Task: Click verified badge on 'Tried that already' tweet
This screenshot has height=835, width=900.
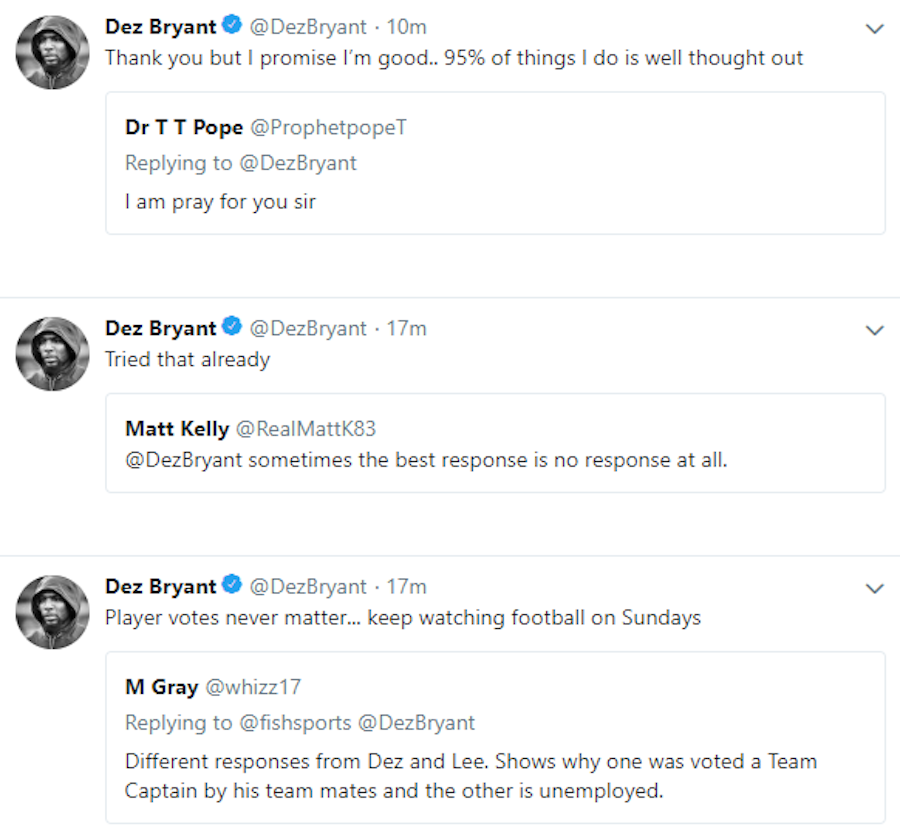Action: 232,328
